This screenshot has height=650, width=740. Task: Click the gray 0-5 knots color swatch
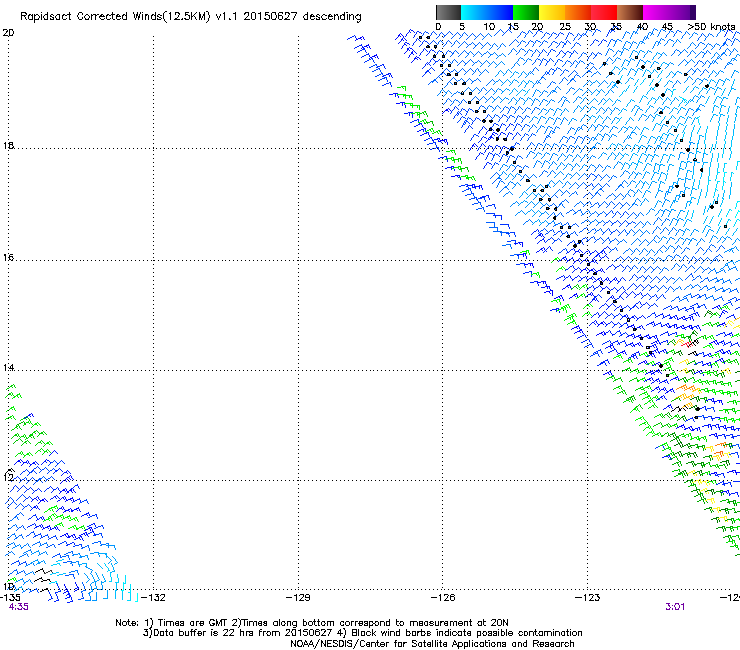coord(448,12)
